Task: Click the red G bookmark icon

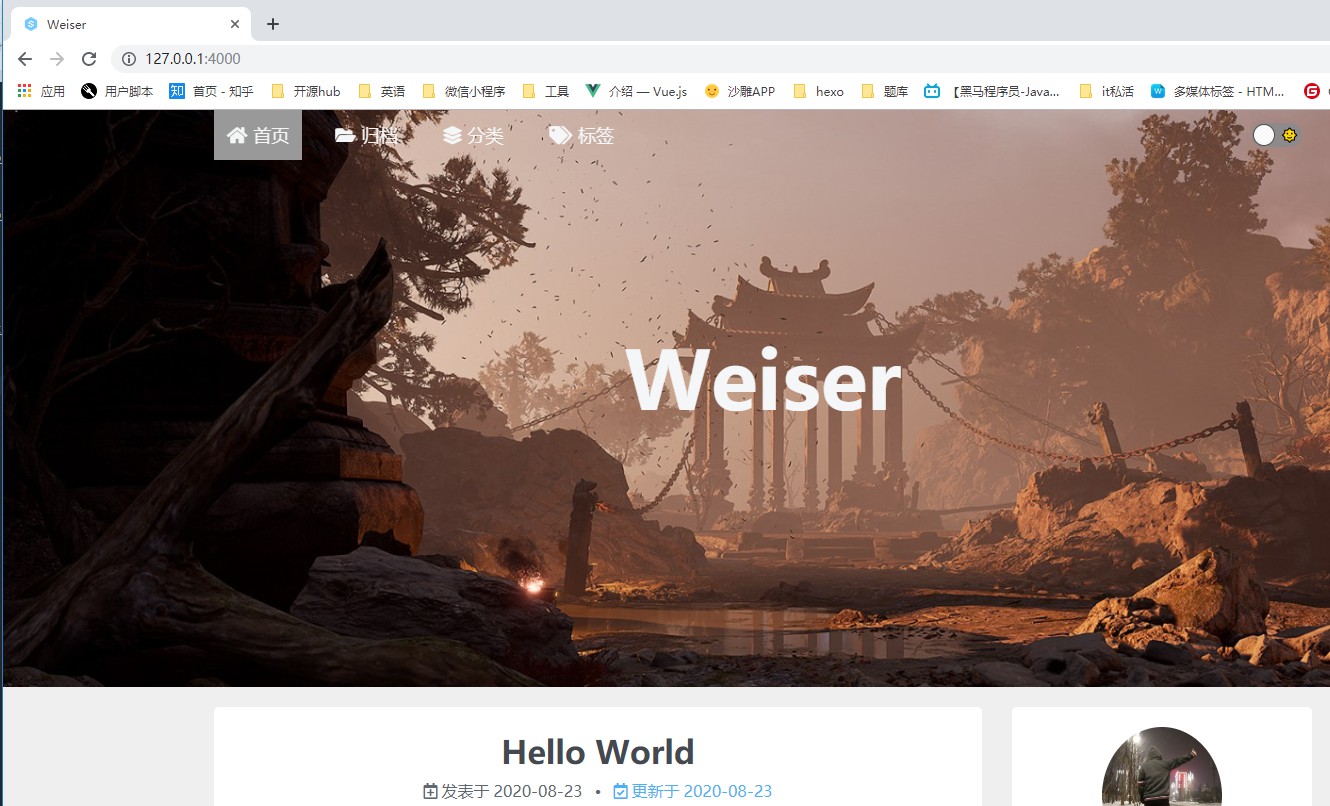Action: 1312,91
